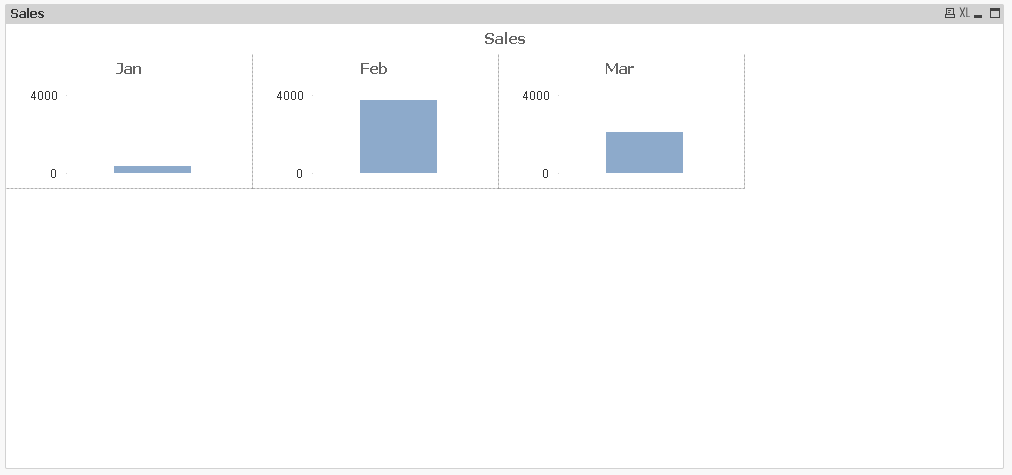Click the 0 axis label in Jan panel
The width and height of the screenshot is (1012, 475).
54,174
